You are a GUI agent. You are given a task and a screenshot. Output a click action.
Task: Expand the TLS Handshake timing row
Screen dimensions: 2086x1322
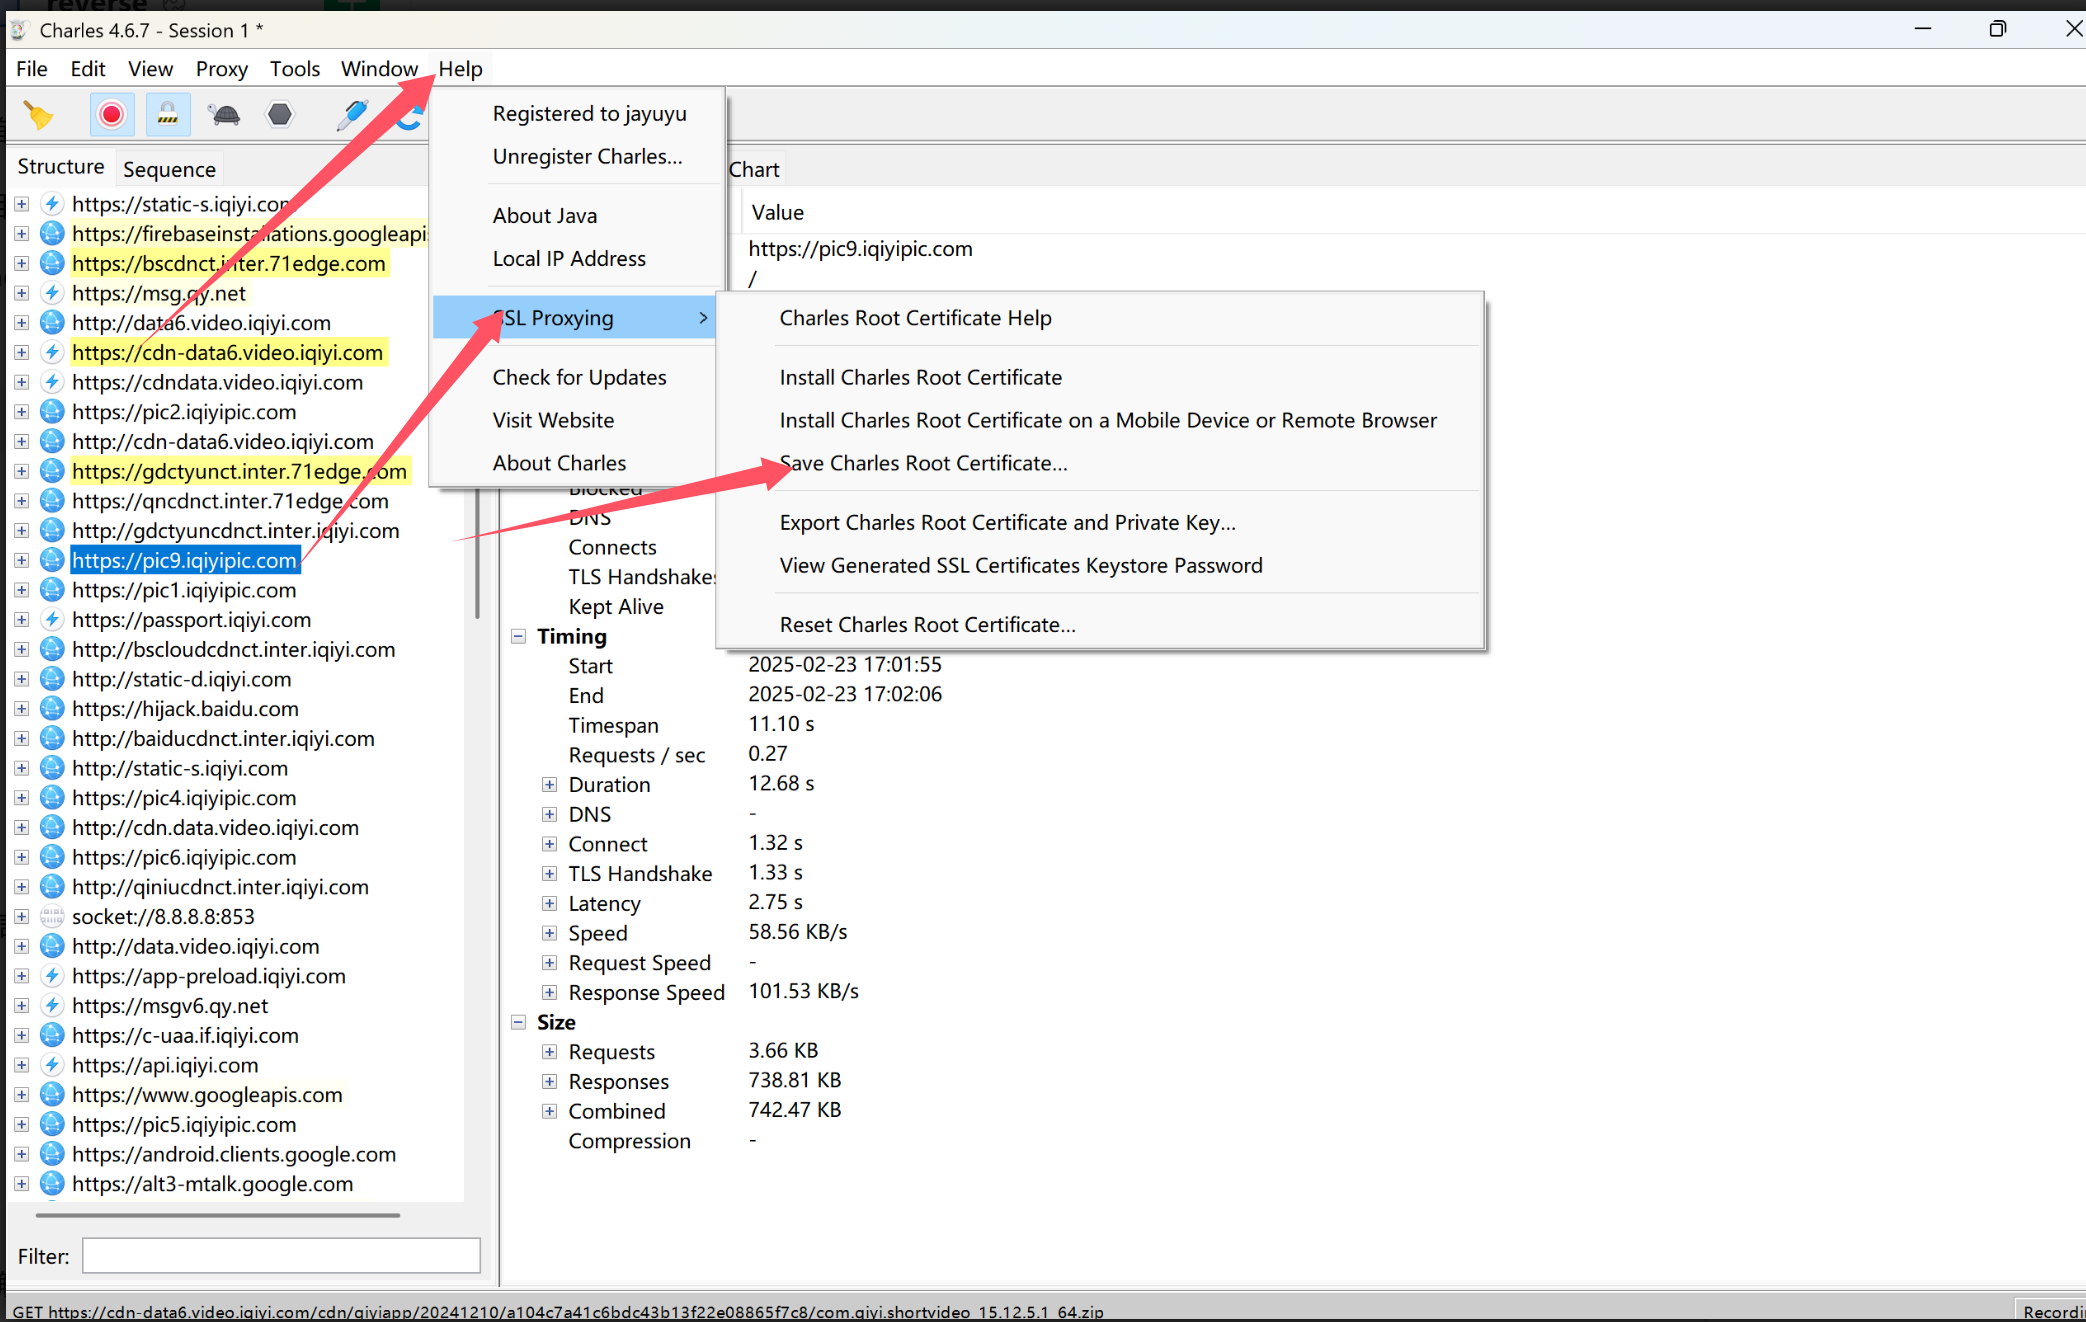point(549,874)
